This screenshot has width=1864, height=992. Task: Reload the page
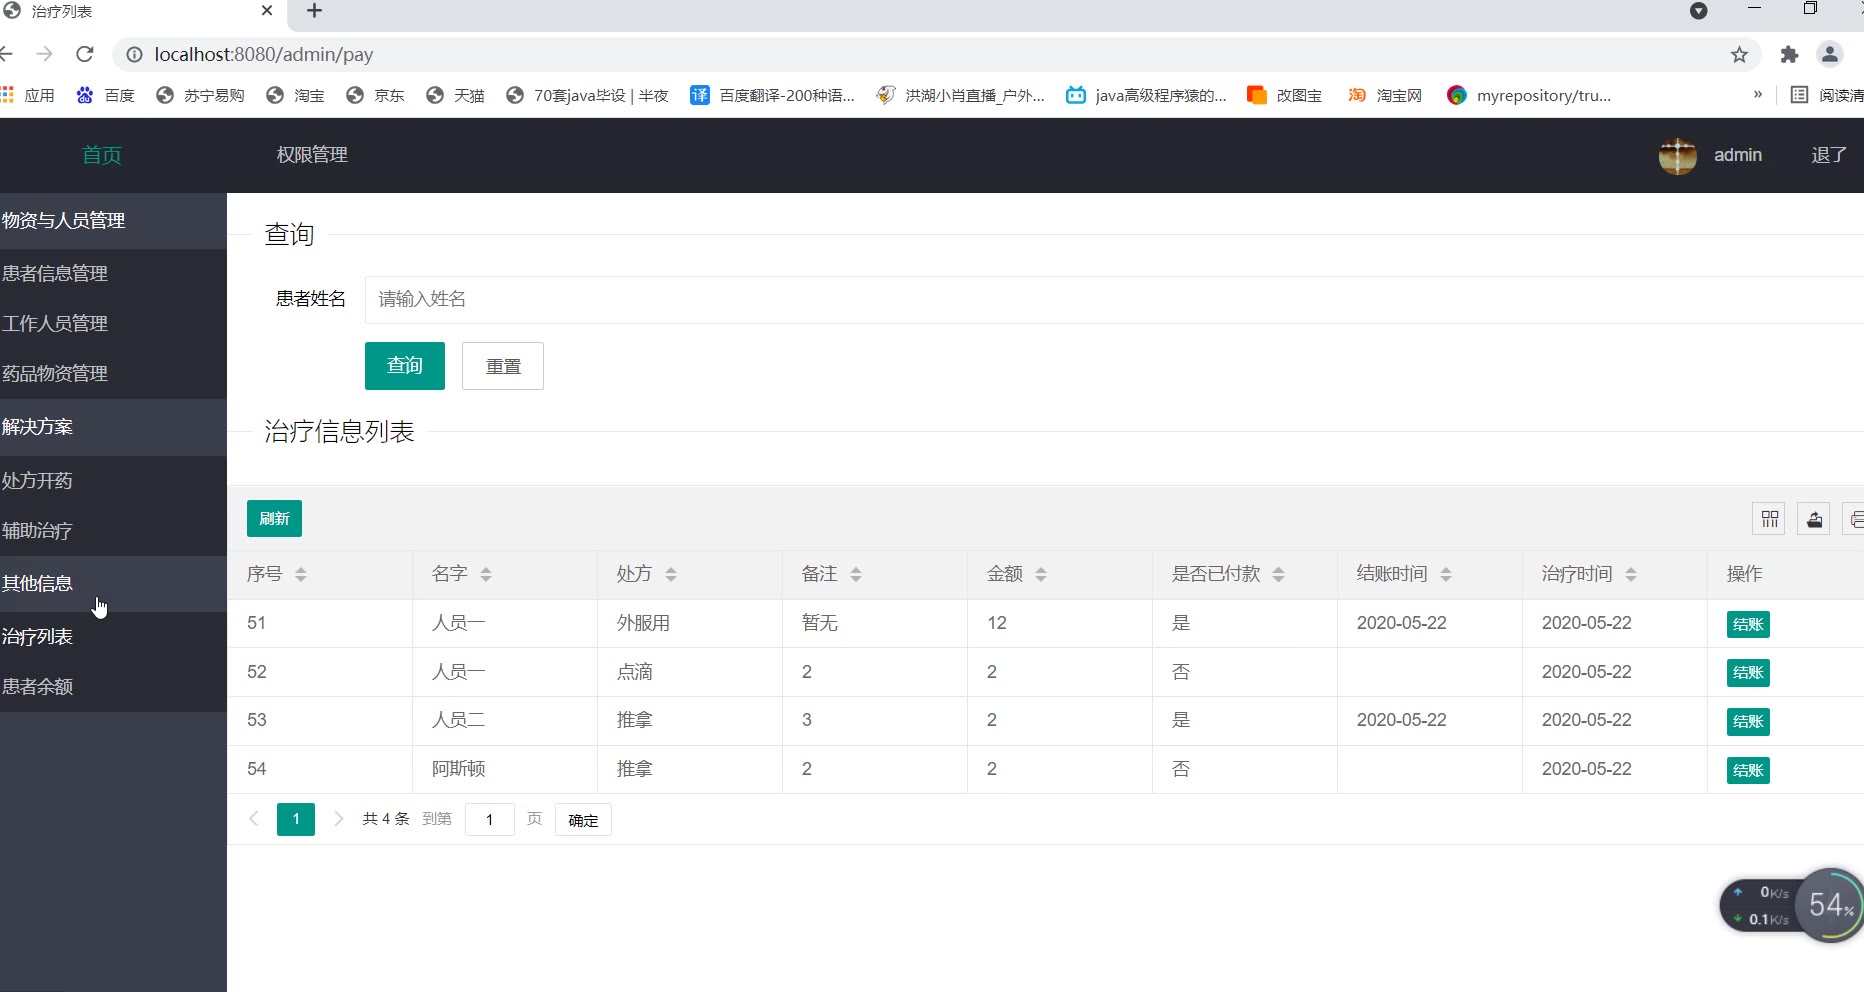pos(85,54)
